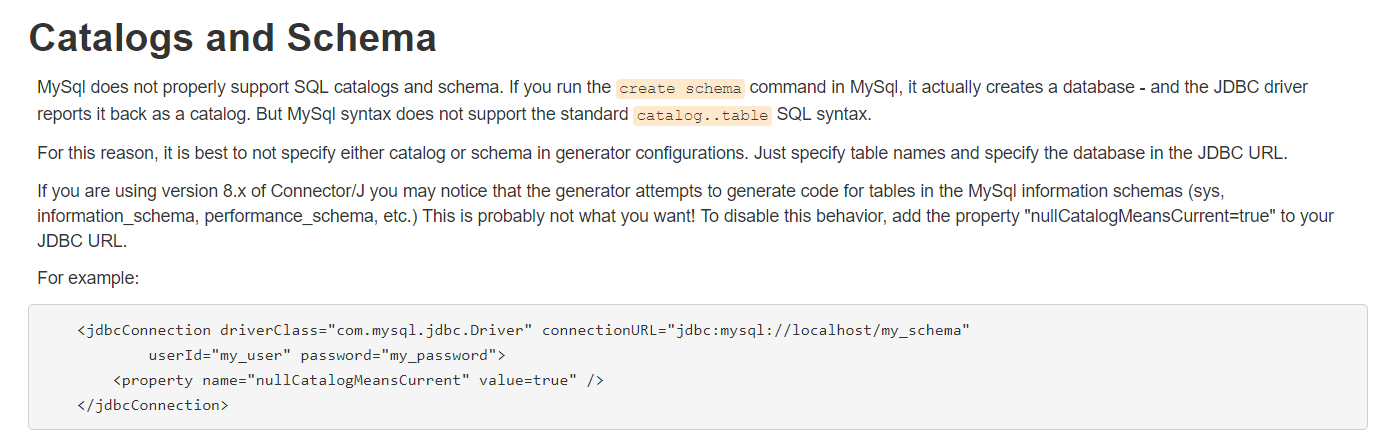
Task: Click the closing </jdbcConnection> tag
Action: click(x=153, y=405)
